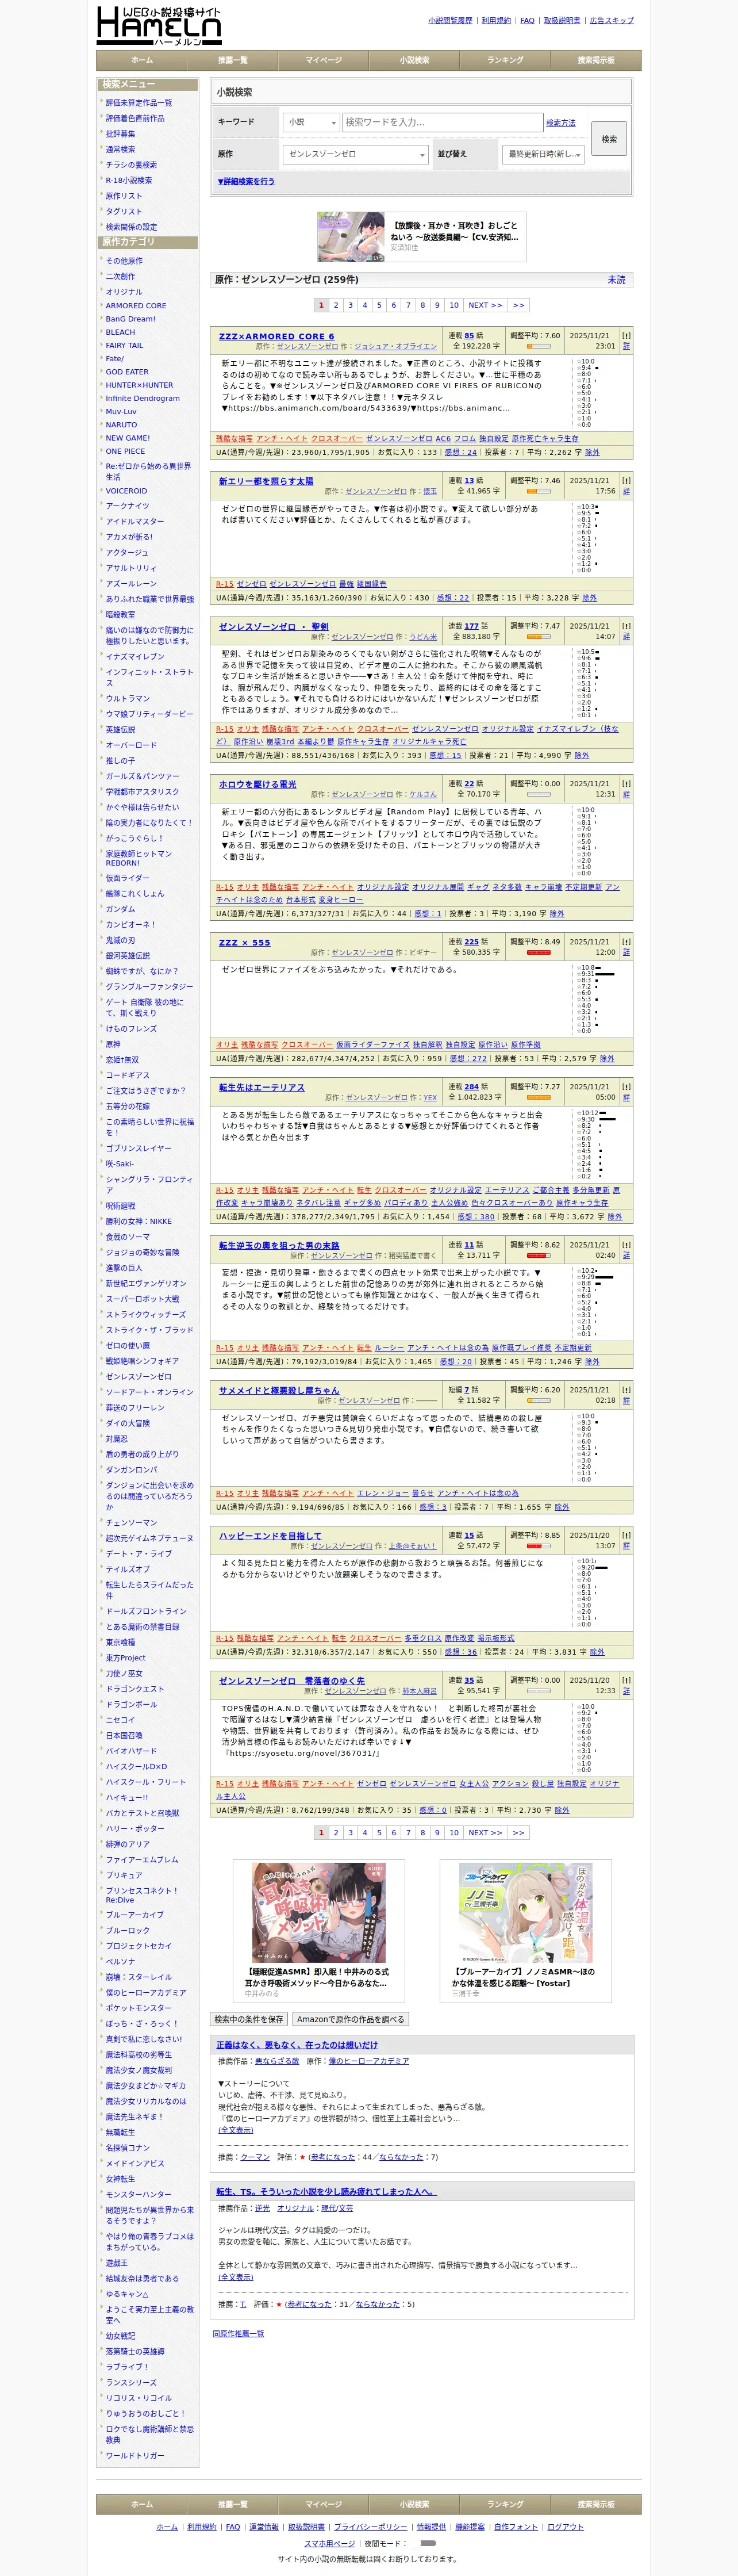Select ブルーアーカイブ in 原作カテゴリ sidebar
The width and height of the screenshot is (738, 2576).
coord(135,1914)
